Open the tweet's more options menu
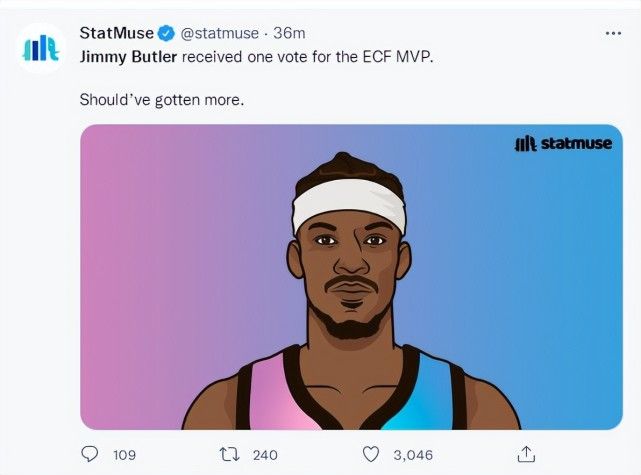 coord(613,33)
